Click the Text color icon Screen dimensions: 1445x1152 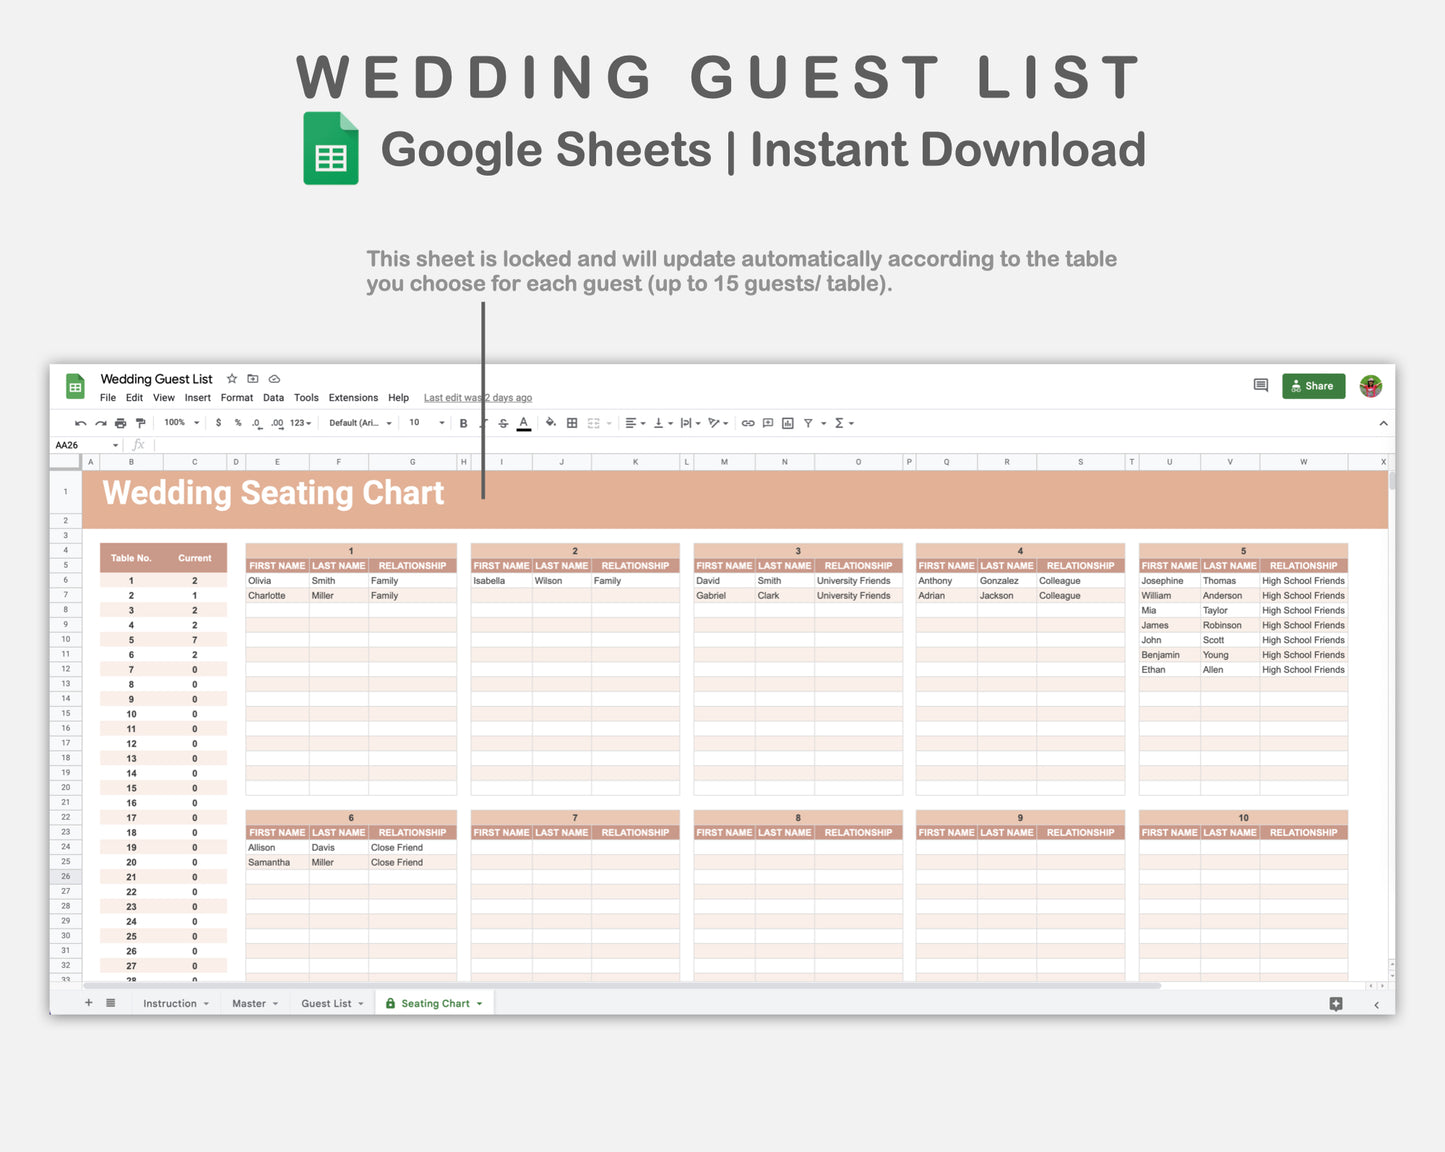pyautogui.click(x=521, y=423)
